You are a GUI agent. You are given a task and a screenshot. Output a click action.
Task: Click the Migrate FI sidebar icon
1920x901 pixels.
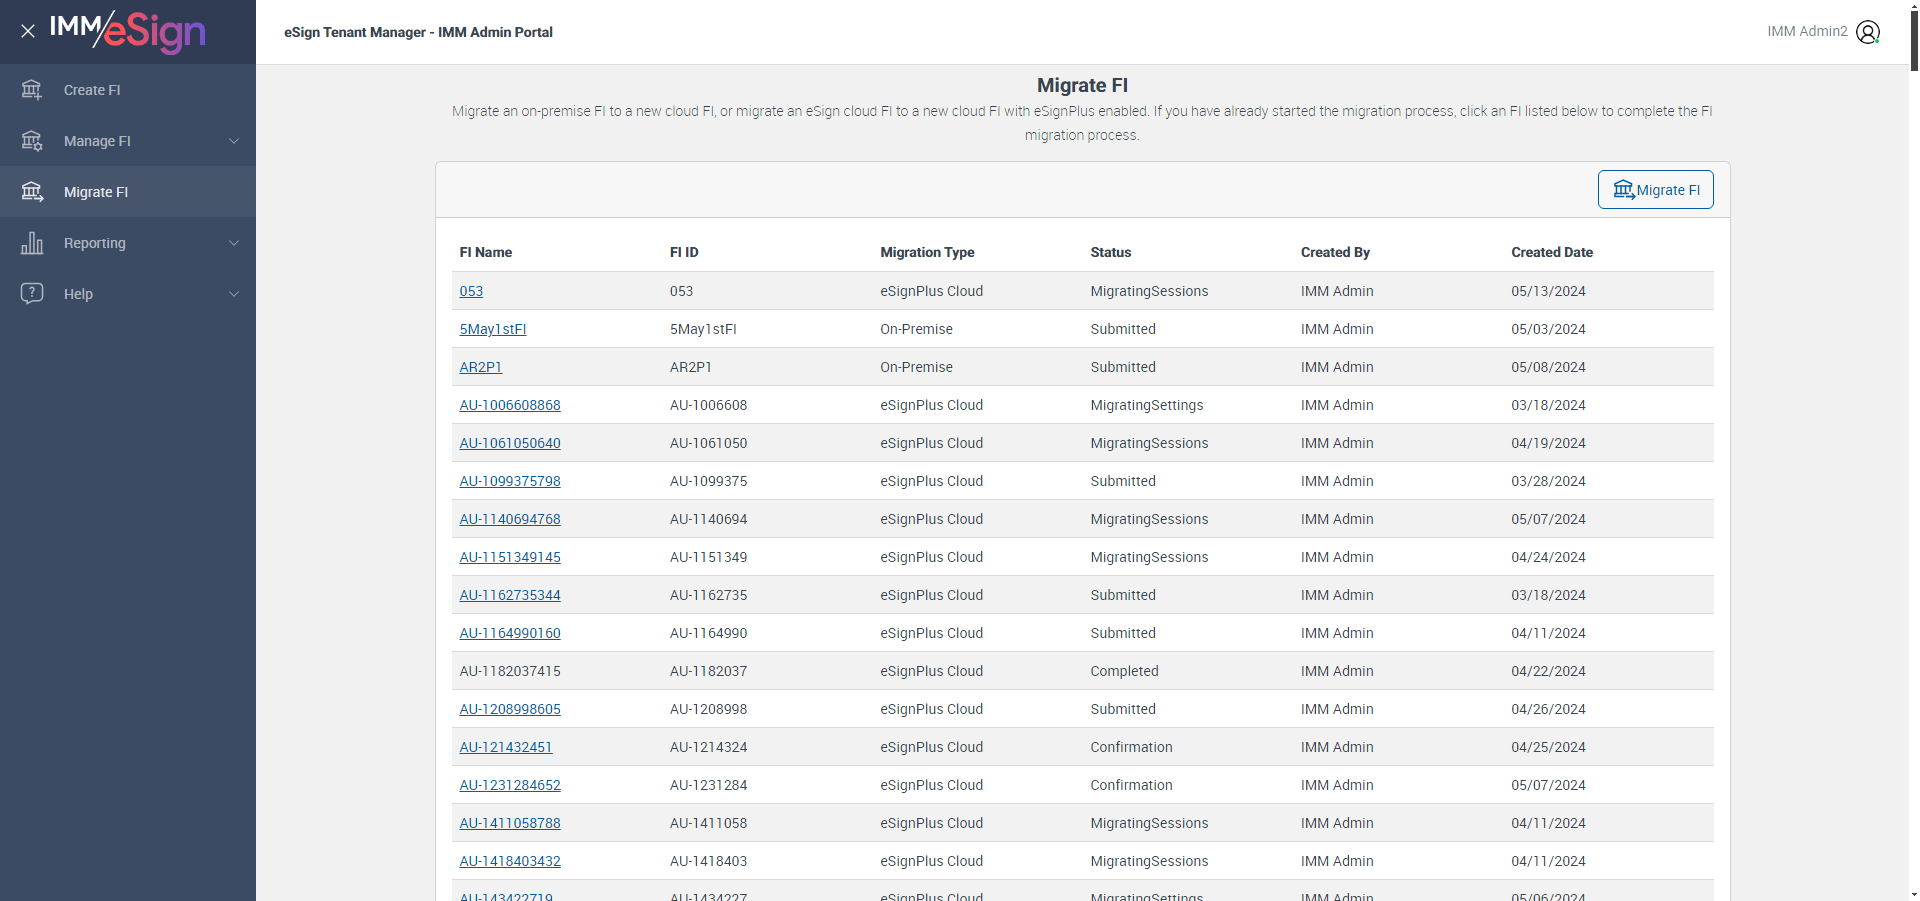32,192
